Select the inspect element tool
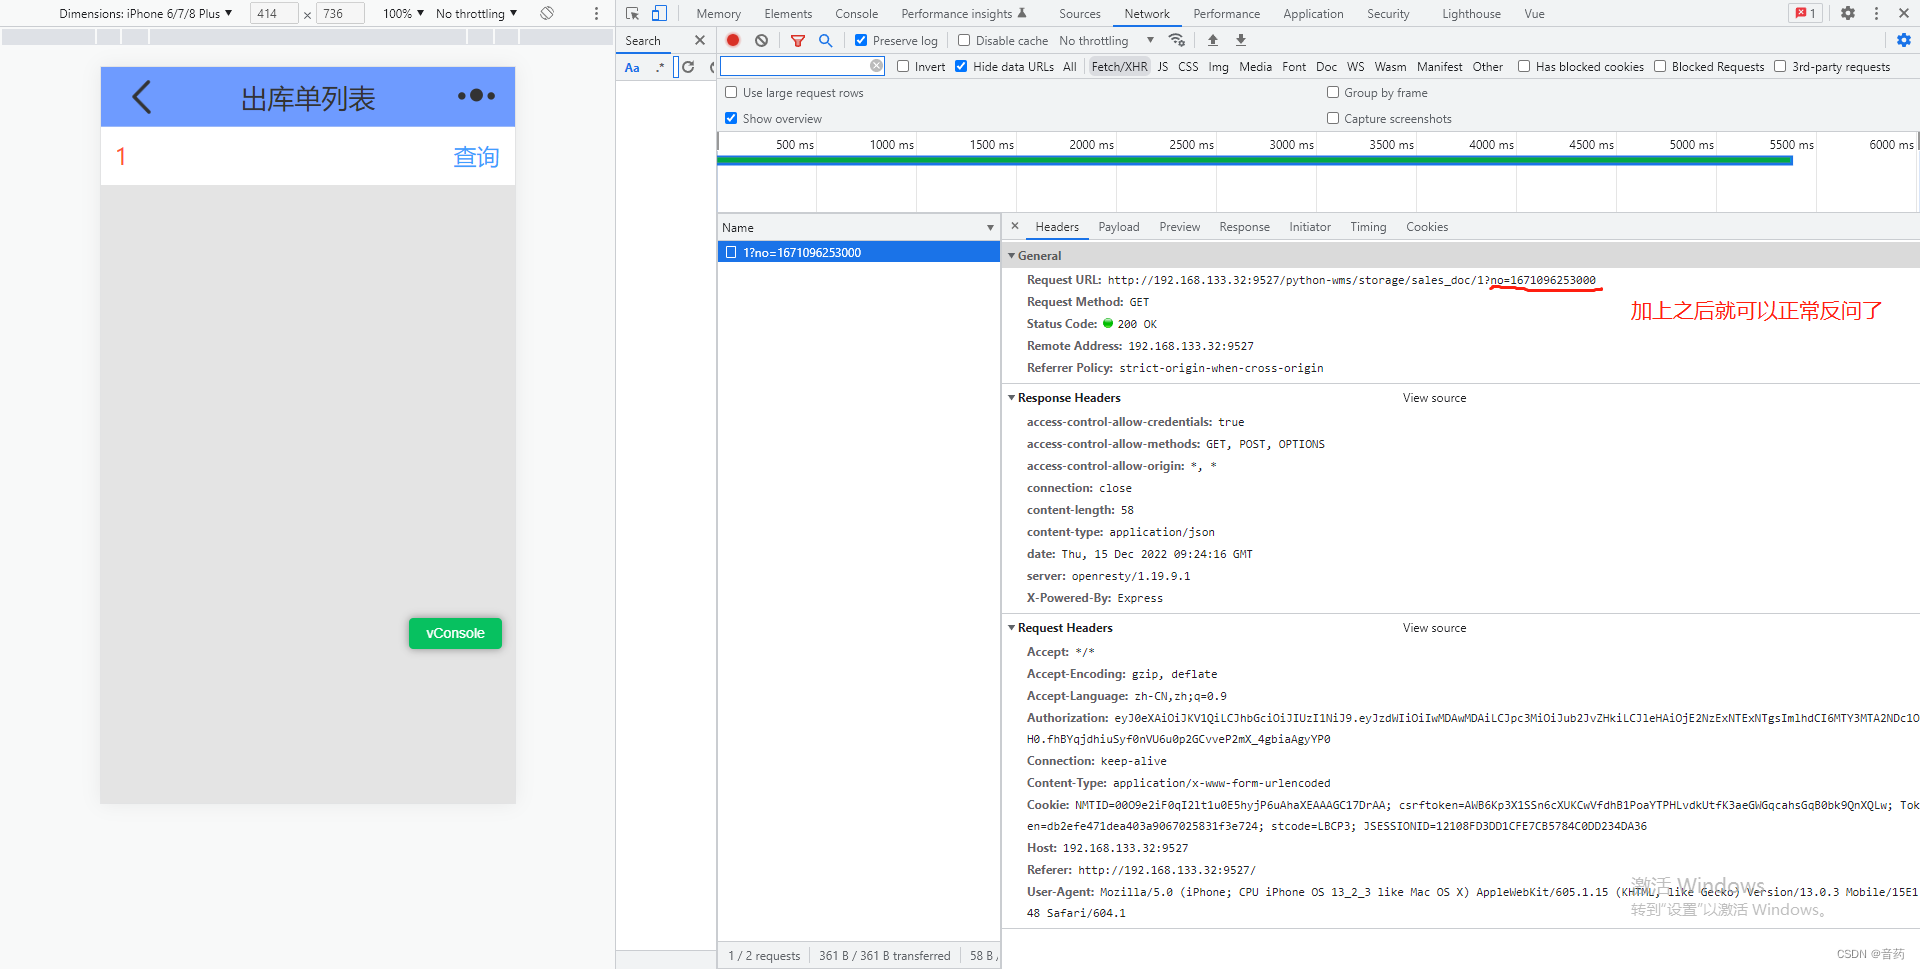The width and height of the screenshot is (1920, 969). click(x=631, y=13)
